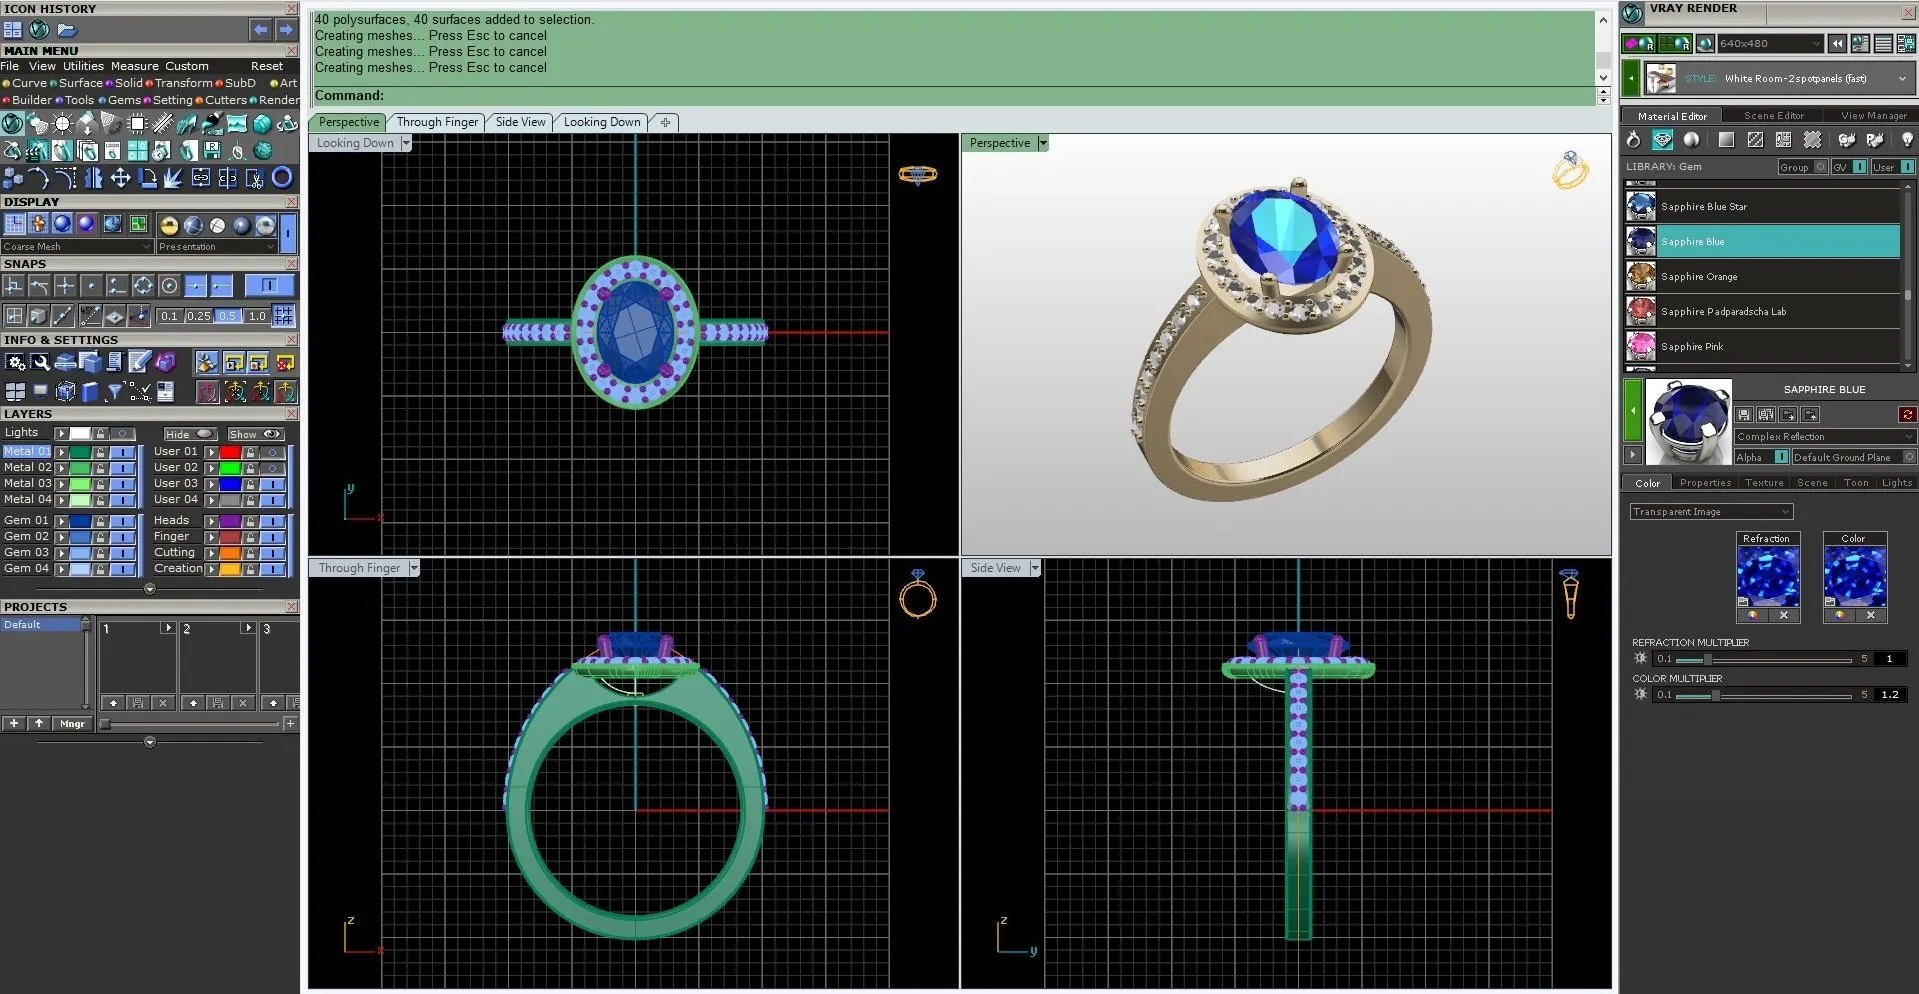
Task: Open the notes pencil icon in Info & Settings
Action: click(x=138, y=361)
